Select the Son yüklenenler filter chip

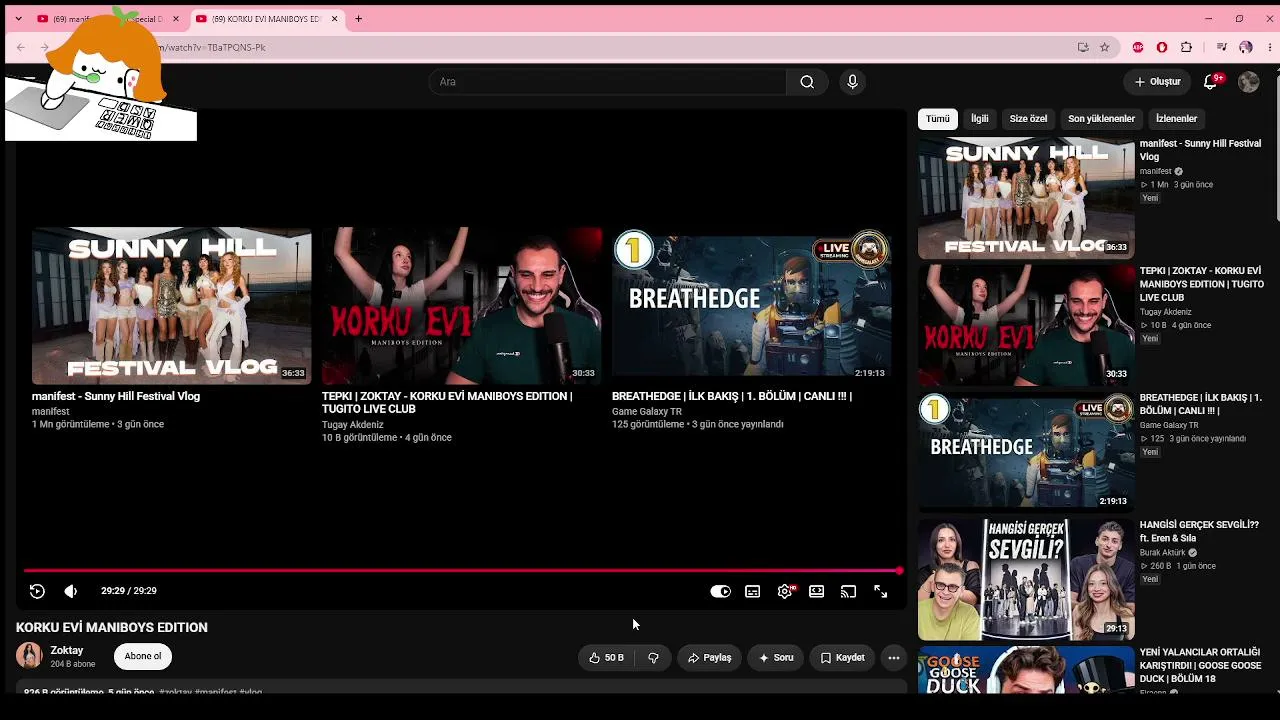(x=1101, y=119)
